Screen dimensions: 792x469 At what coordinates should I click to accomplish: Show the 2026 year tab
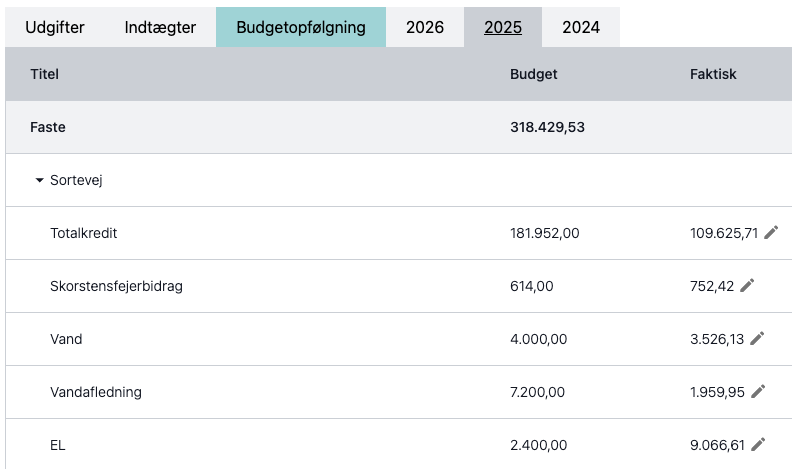425,27
